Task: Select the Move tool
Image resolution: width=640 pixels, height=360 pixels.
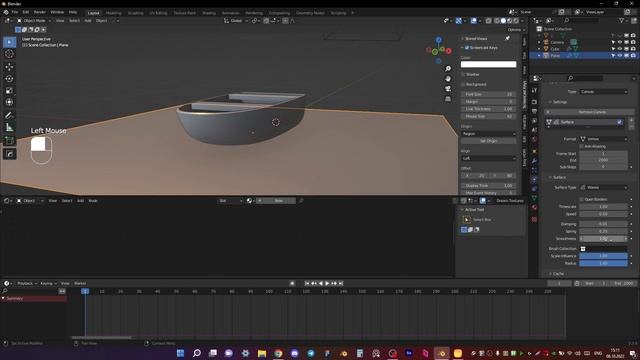Action: pos(9,67)
